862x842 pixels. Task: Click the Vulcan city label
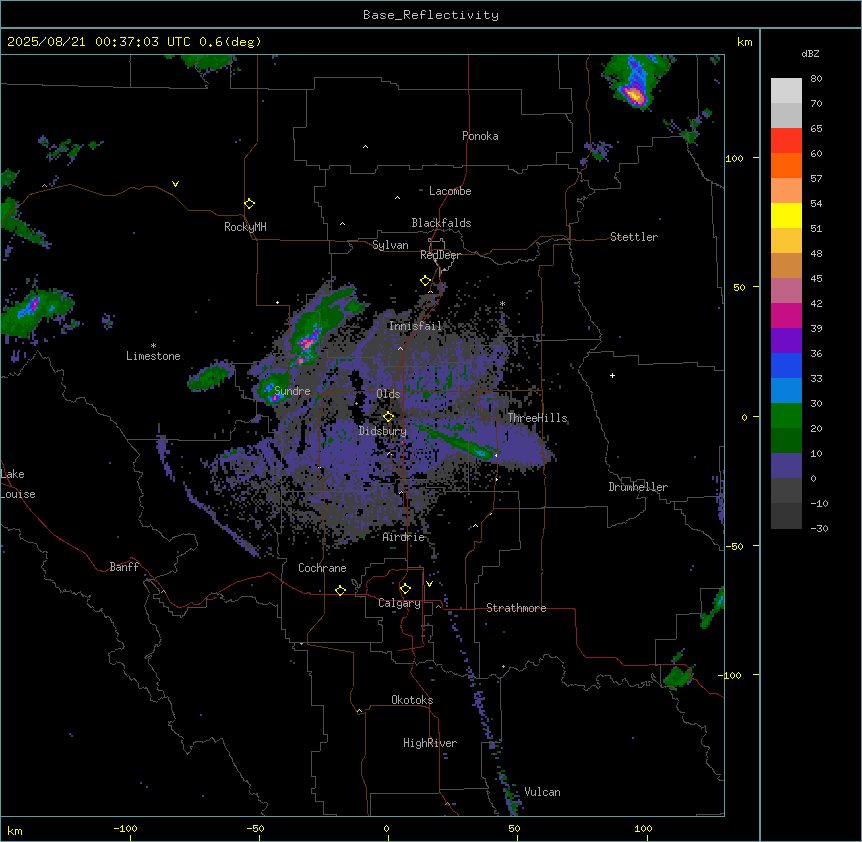(543, 792)
